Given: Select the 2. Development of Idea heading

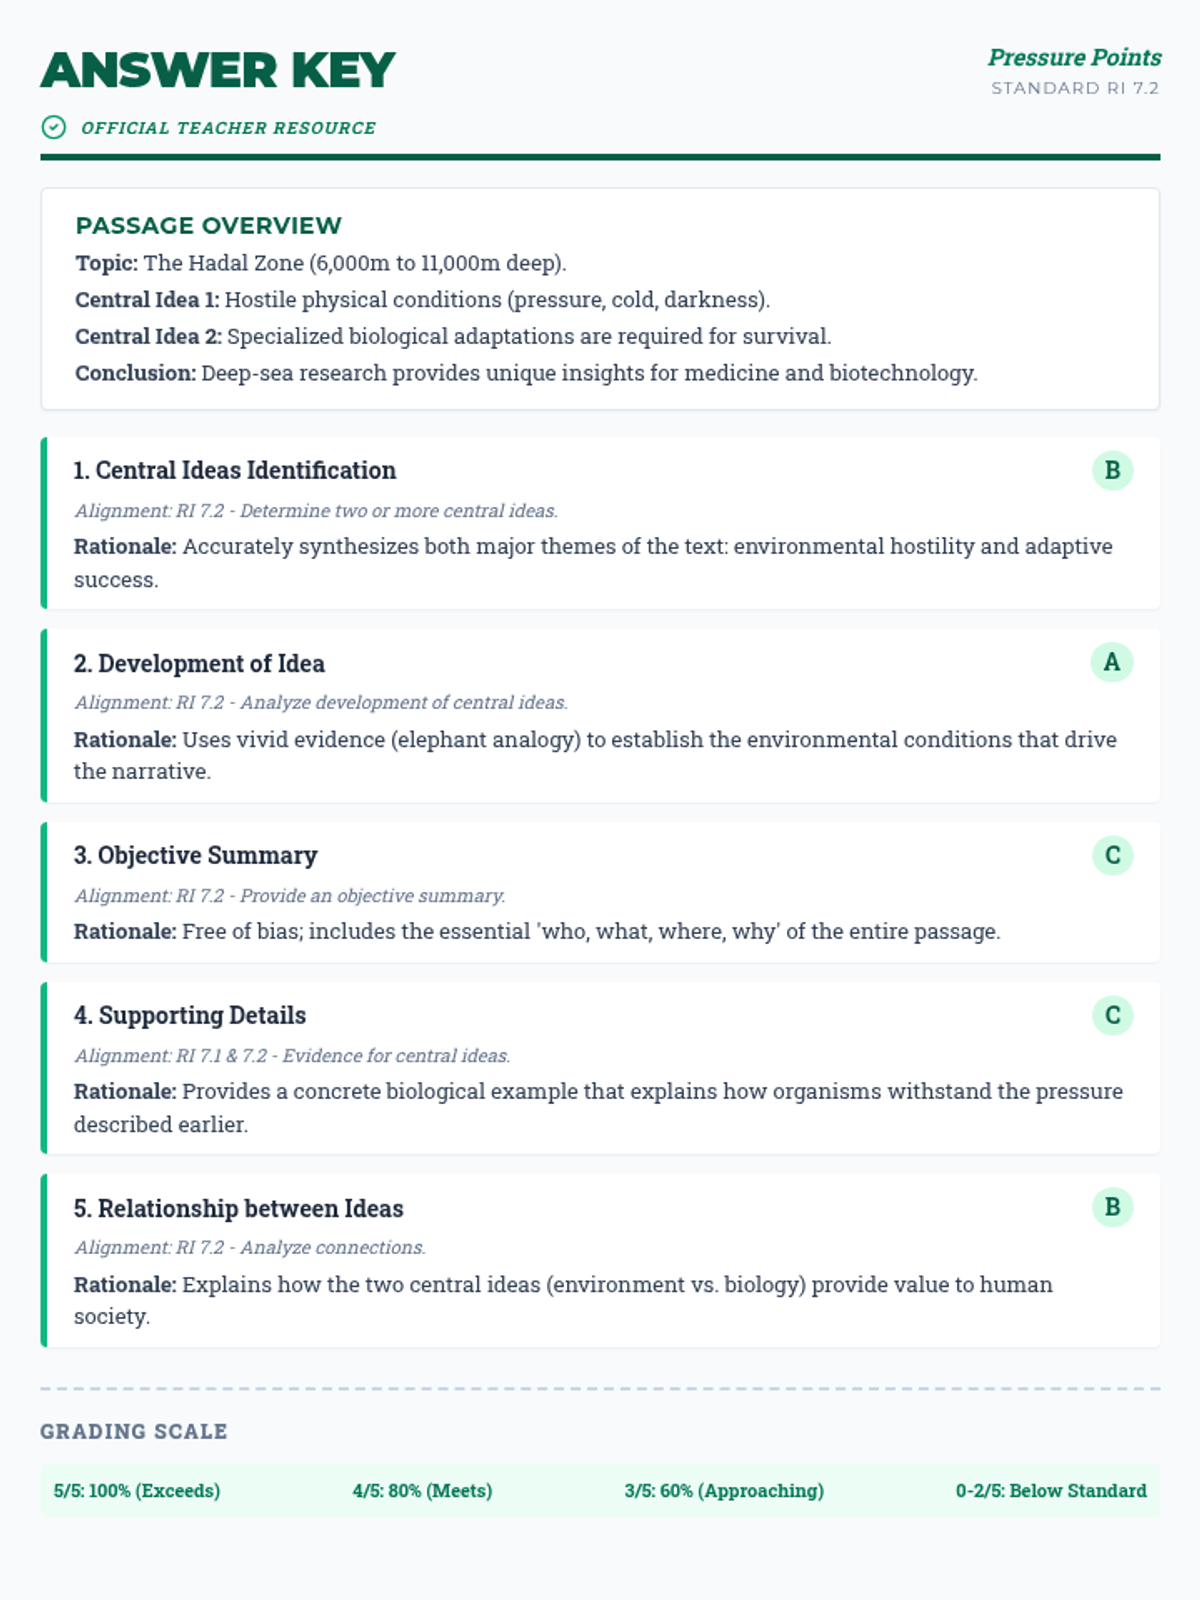Looking at the screenshot, I should (x=199, y=663).
